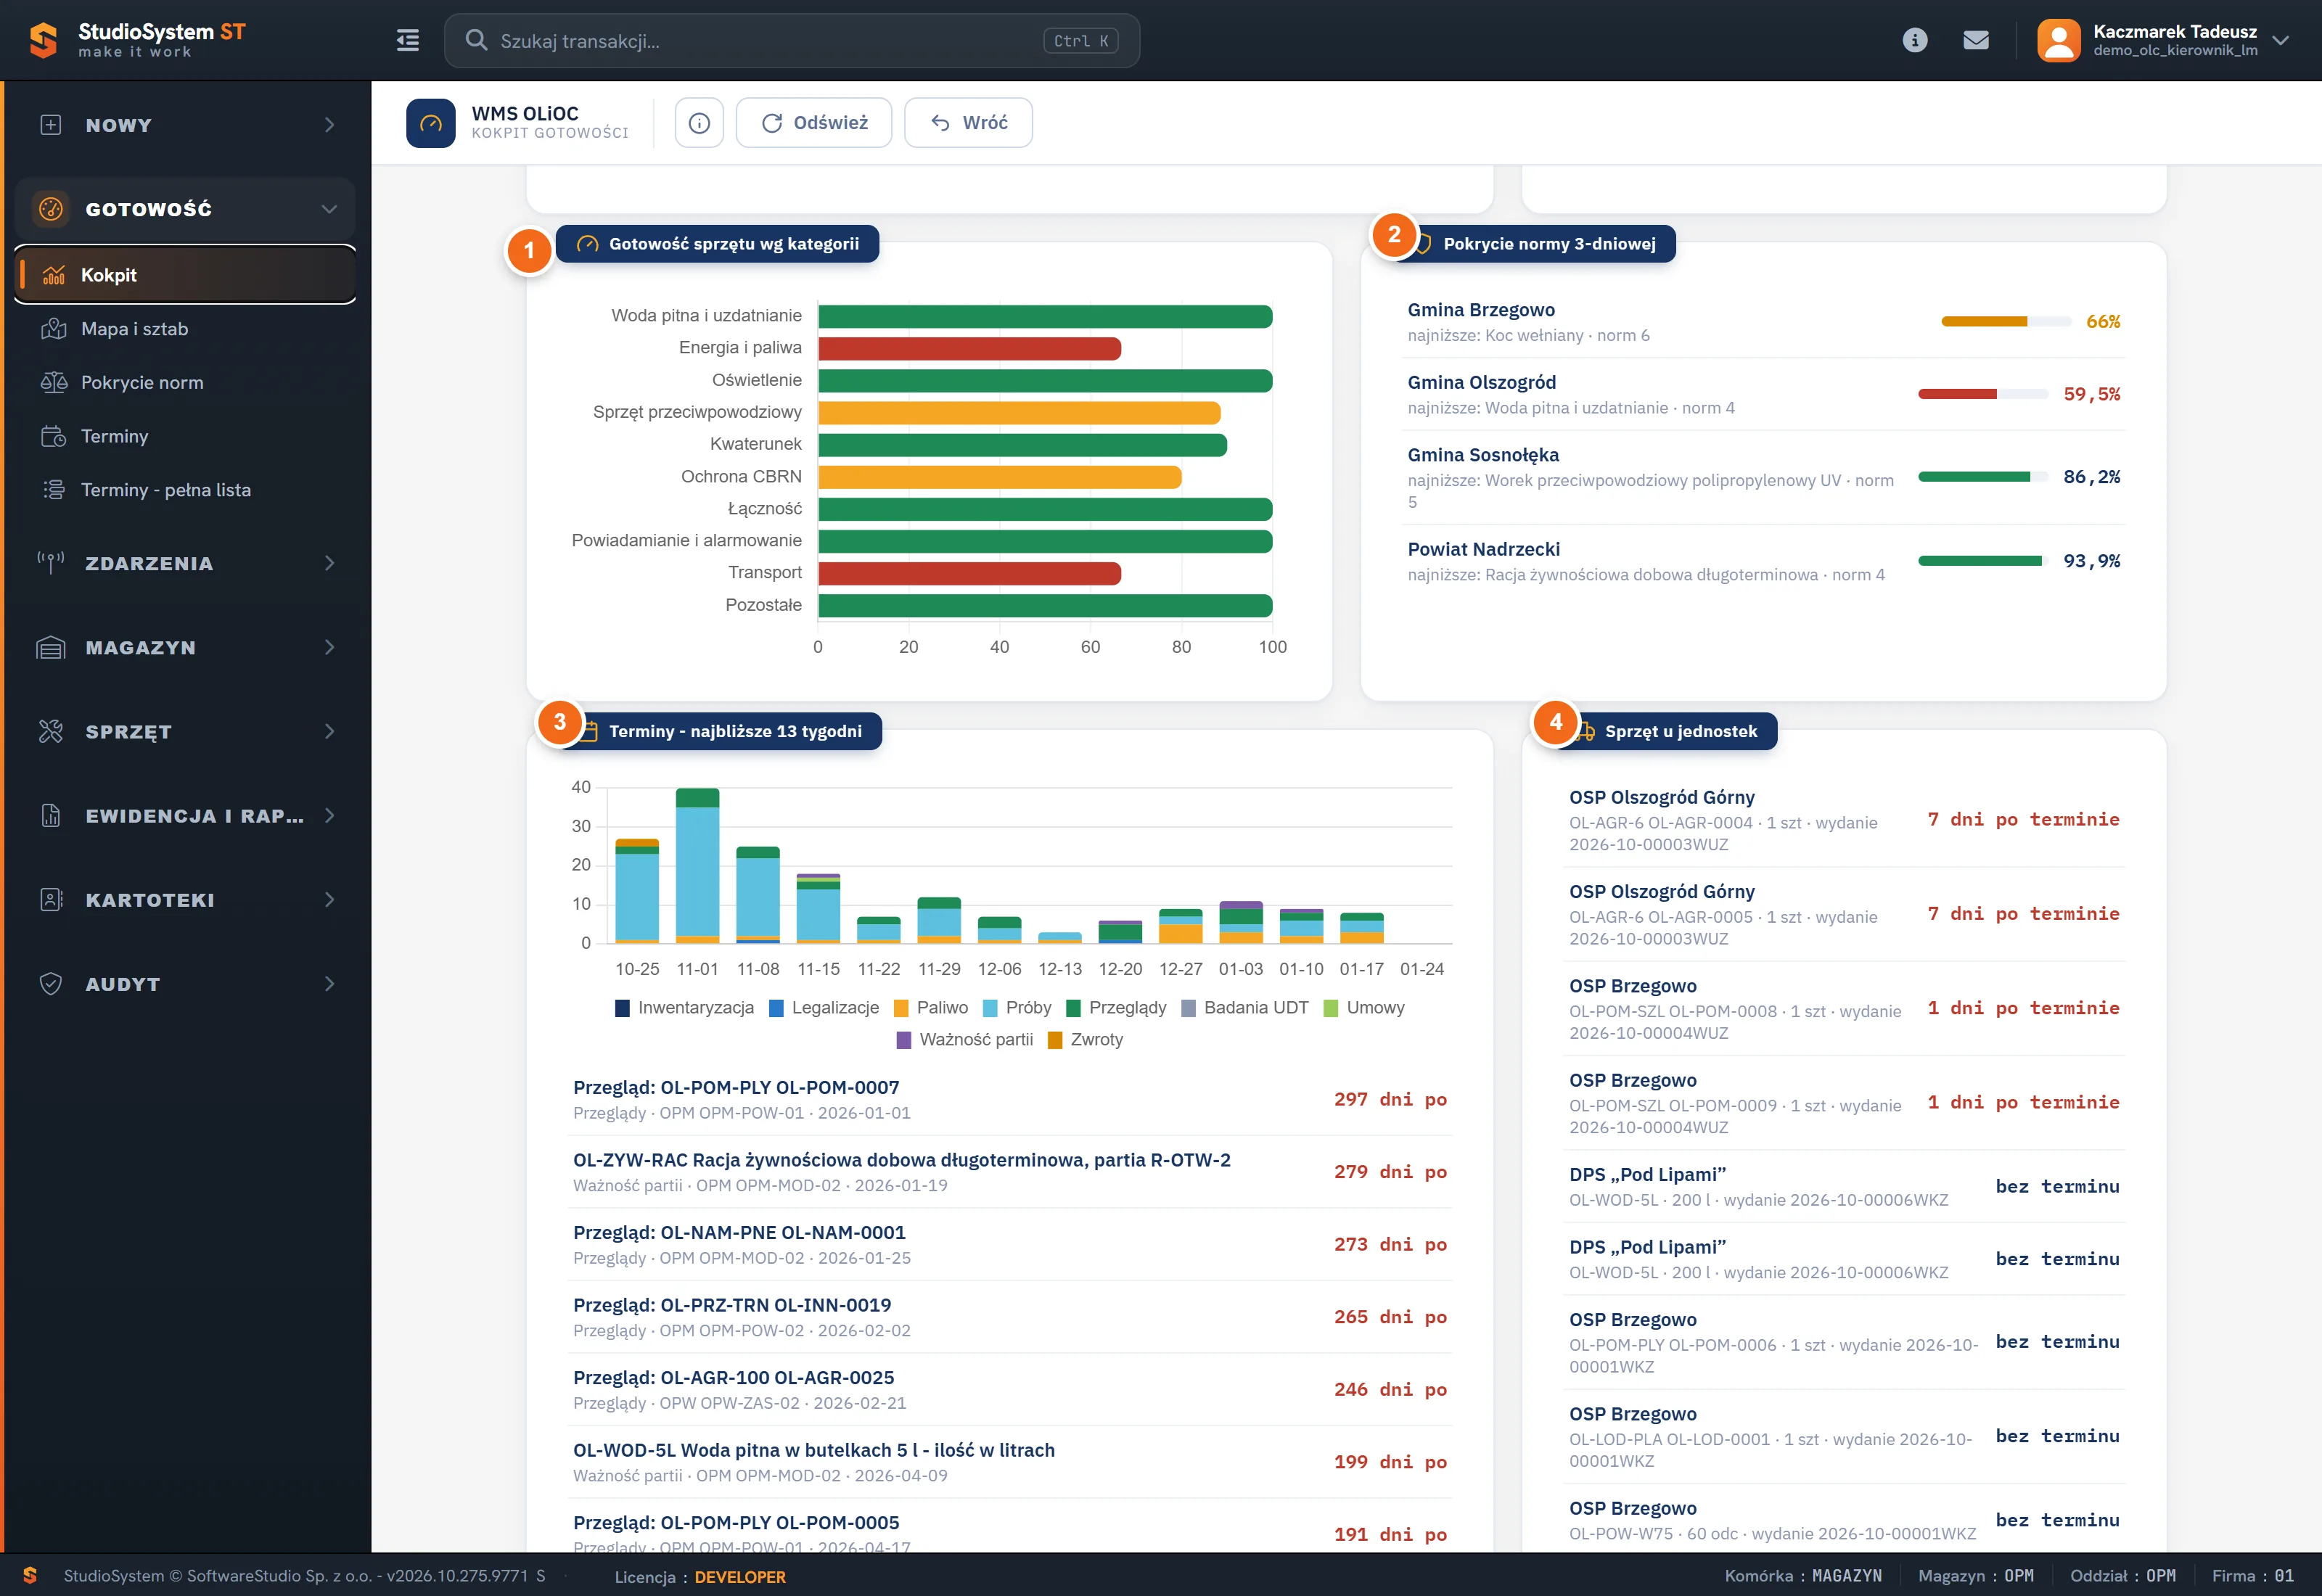
Task: Toggle Przeglądy series in the chart legend
Action: (1116, 1008)
